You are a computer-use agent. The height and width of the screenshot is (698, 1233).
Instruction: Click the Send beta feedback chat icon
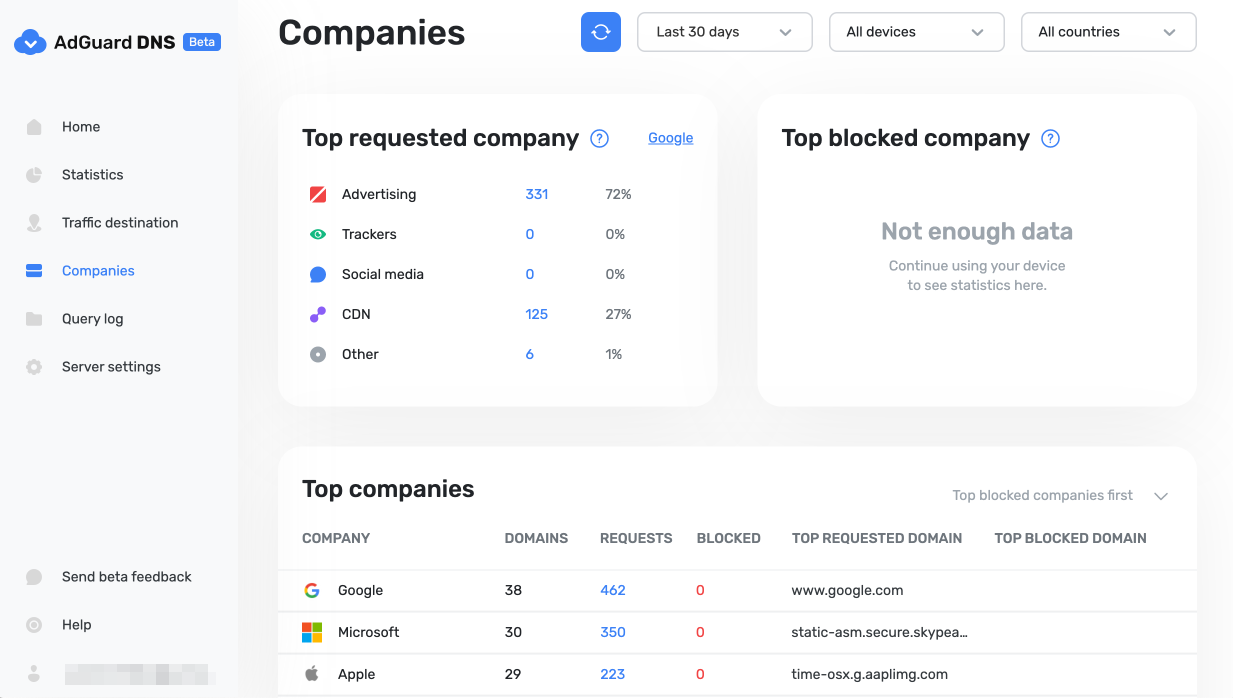pyautogui.click(x=34, y=577)
